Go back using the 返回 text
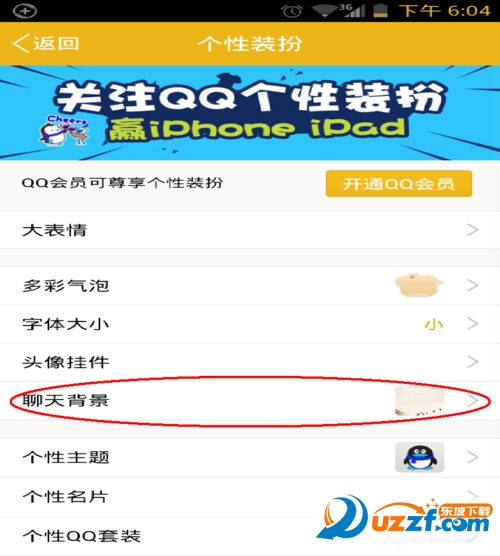The height and width of the screenshot is (556, 500). pos(56,44)
